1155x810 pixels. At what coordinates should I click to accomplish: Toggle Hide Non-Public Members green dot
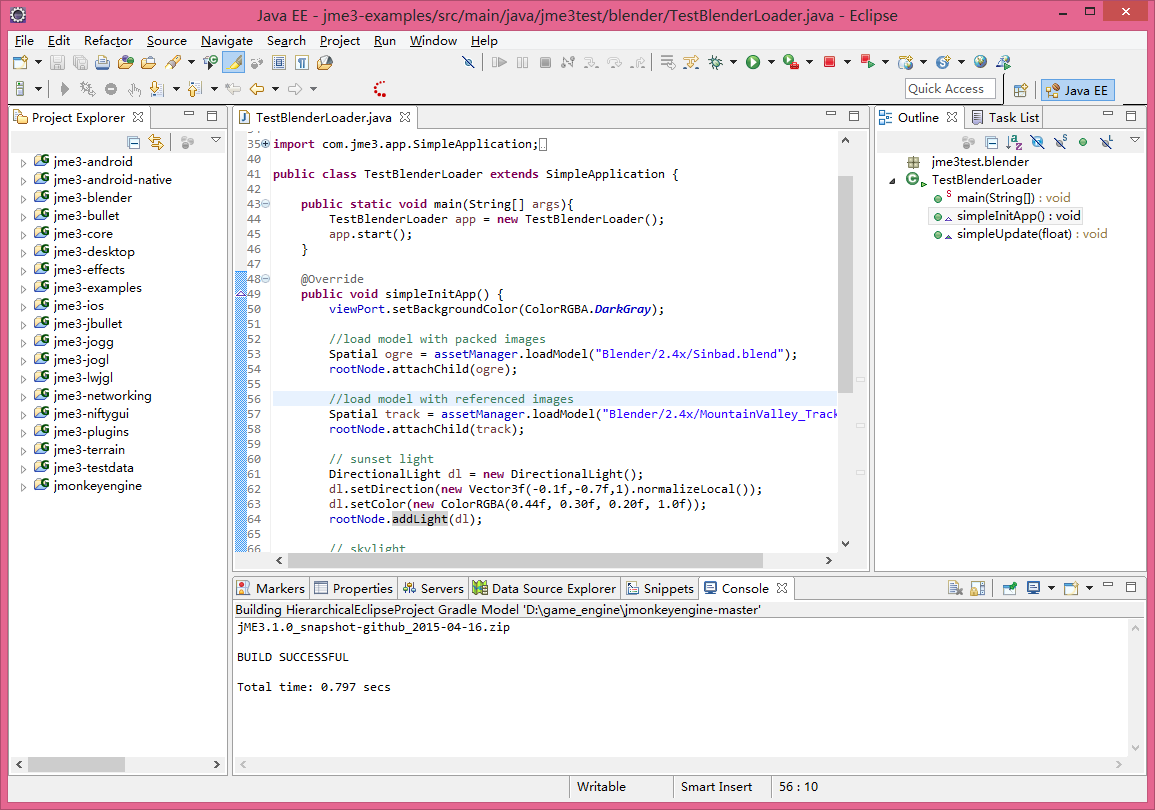click(x=1083, y=142)
